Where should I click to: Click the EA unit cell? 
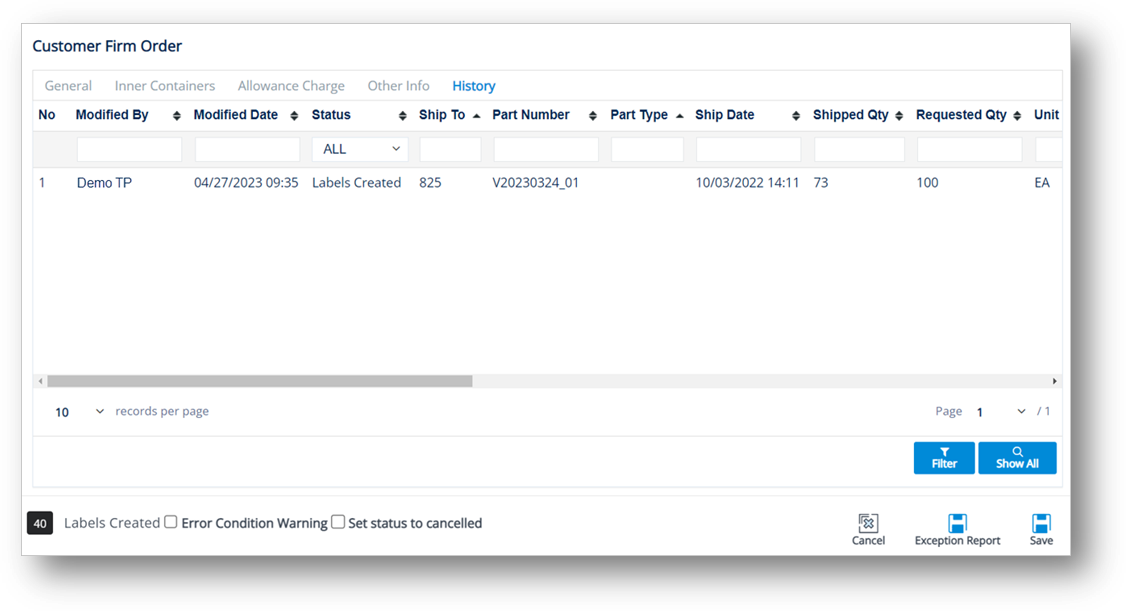tap(1042, 182)
